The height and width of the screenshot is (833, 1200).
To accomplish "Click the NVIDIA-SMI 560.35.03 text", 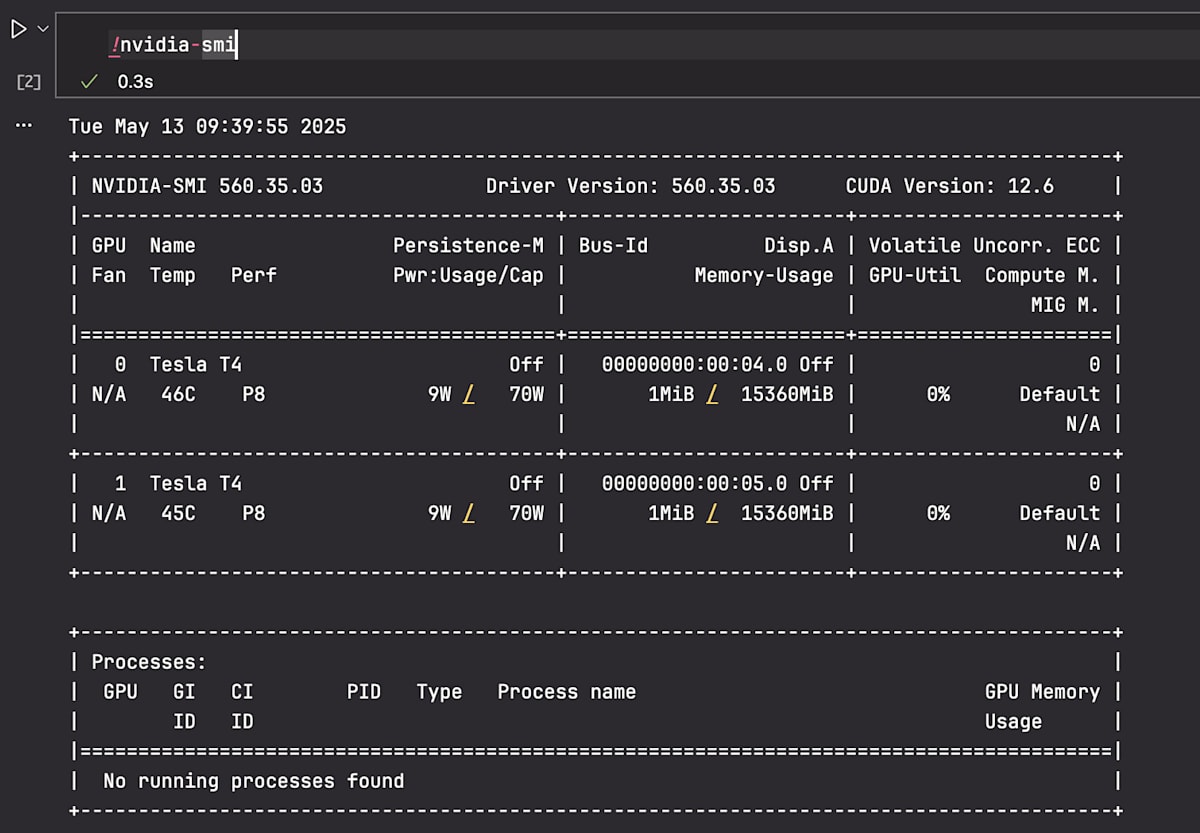I will pos(207,186).
